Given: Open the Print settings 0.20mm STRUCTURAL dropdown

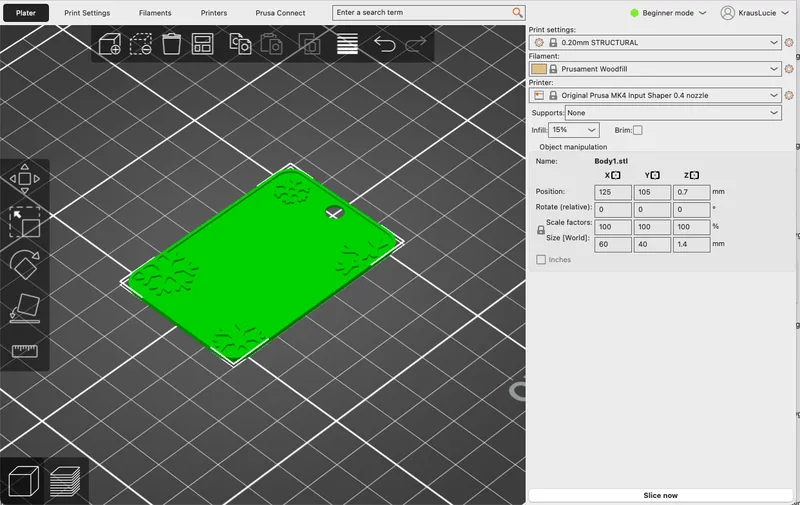Looking at the screenshot, I should click(655, 42).
